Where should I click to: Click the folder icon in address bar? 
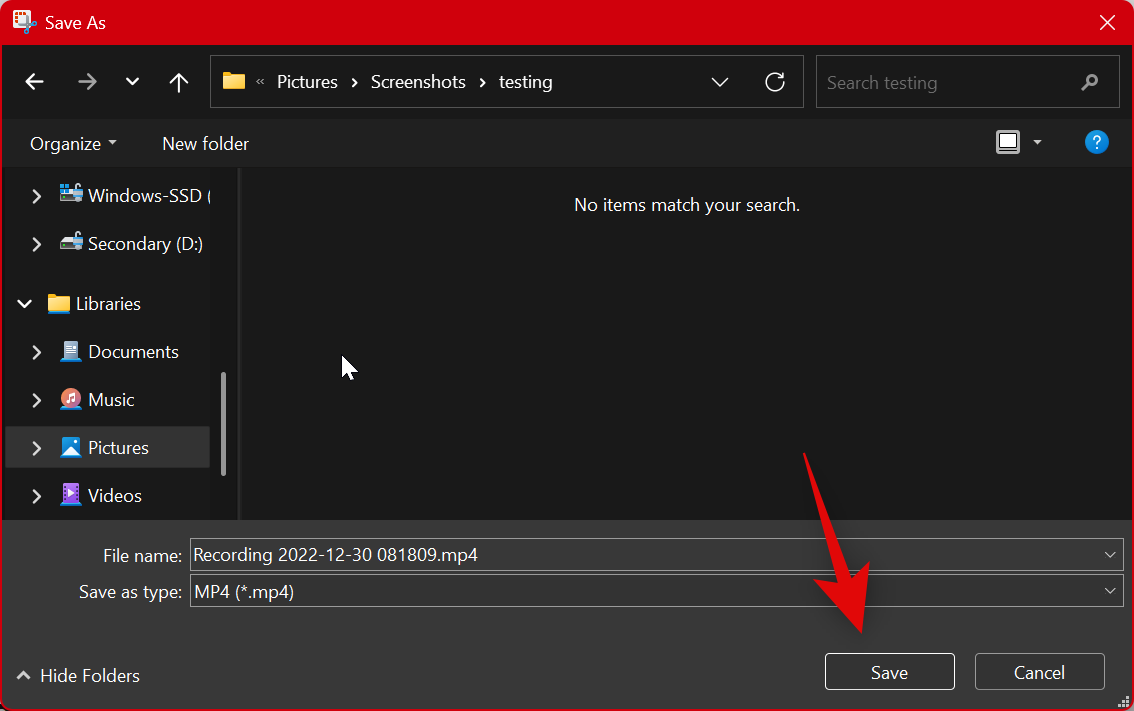point(234,81)
